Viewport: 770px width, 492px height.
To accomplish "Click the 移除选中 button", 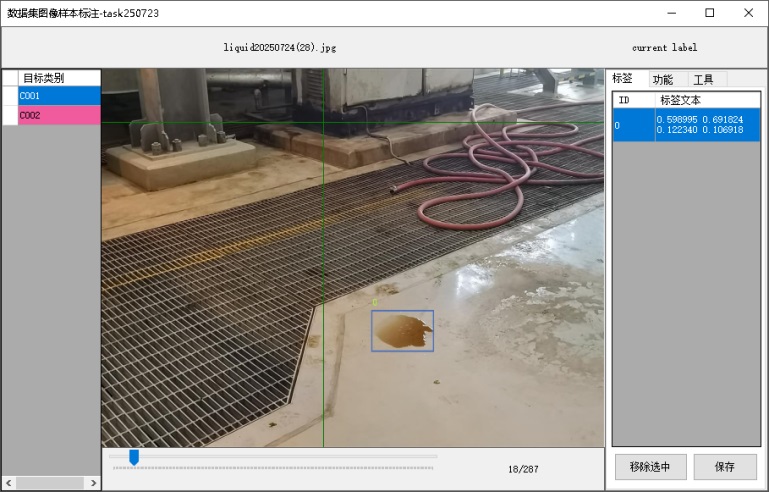I will coord(650,466).
